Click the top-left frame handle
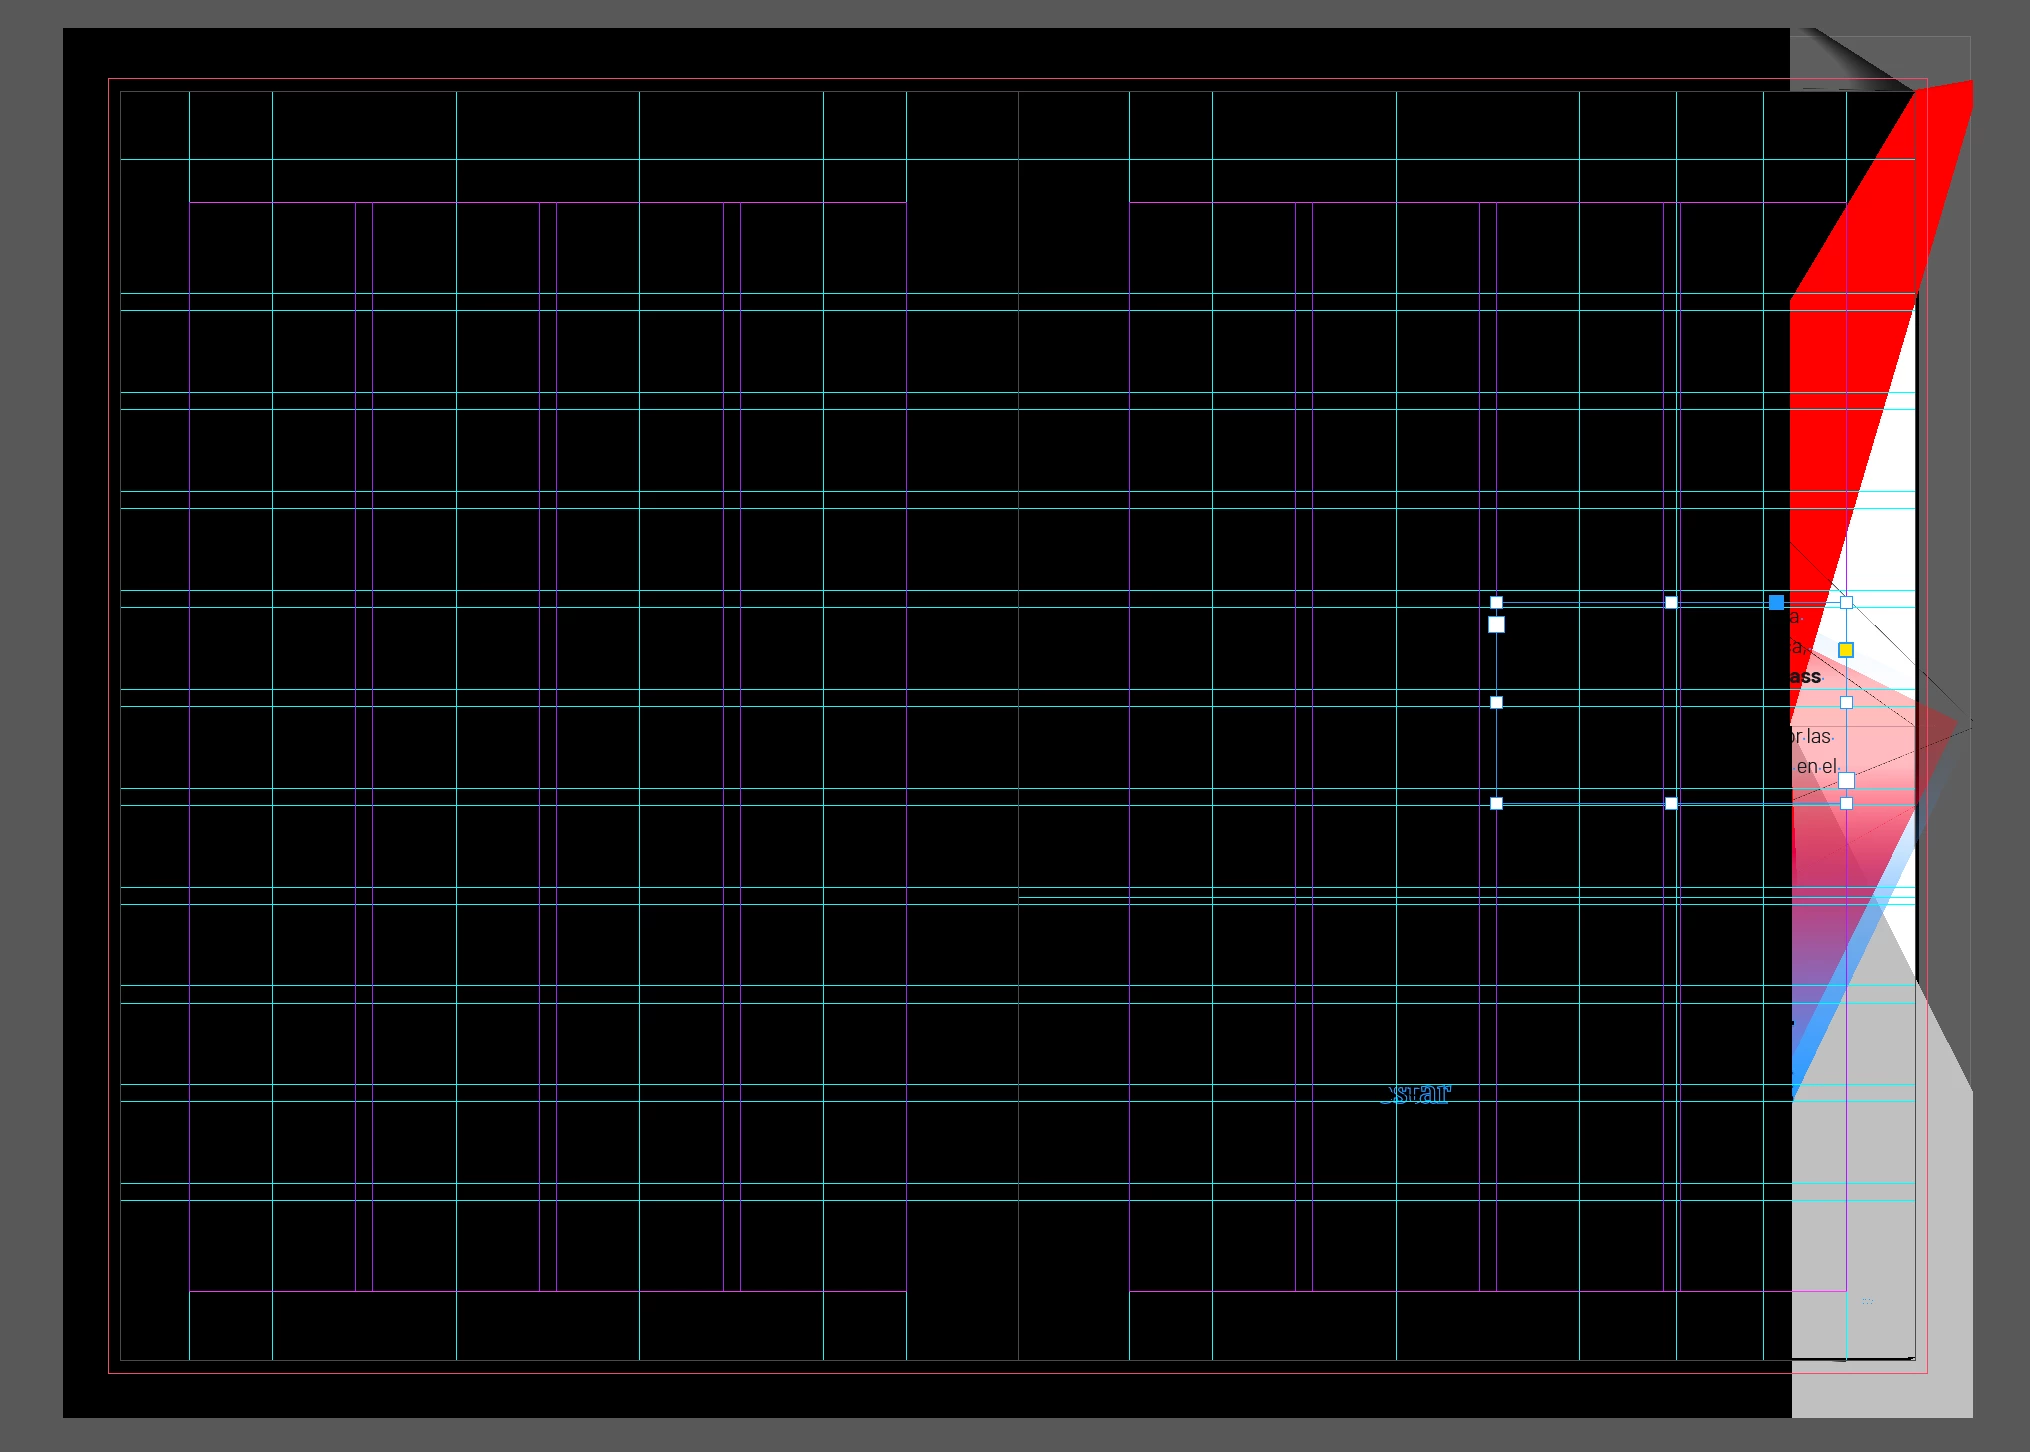2030x1452 pixels. tap(1496, 602)
